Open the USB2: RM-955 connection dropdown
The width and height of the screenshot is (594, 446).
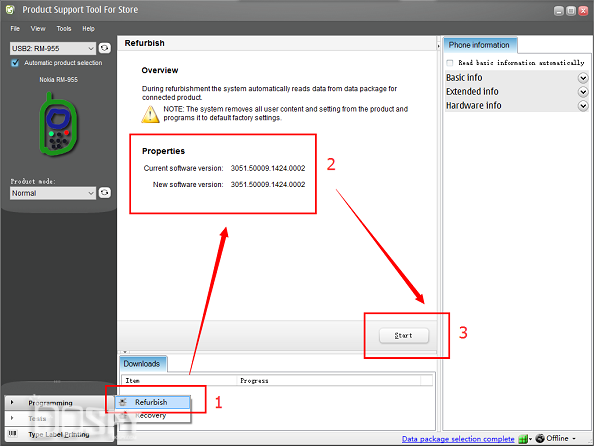coord(53,49)
